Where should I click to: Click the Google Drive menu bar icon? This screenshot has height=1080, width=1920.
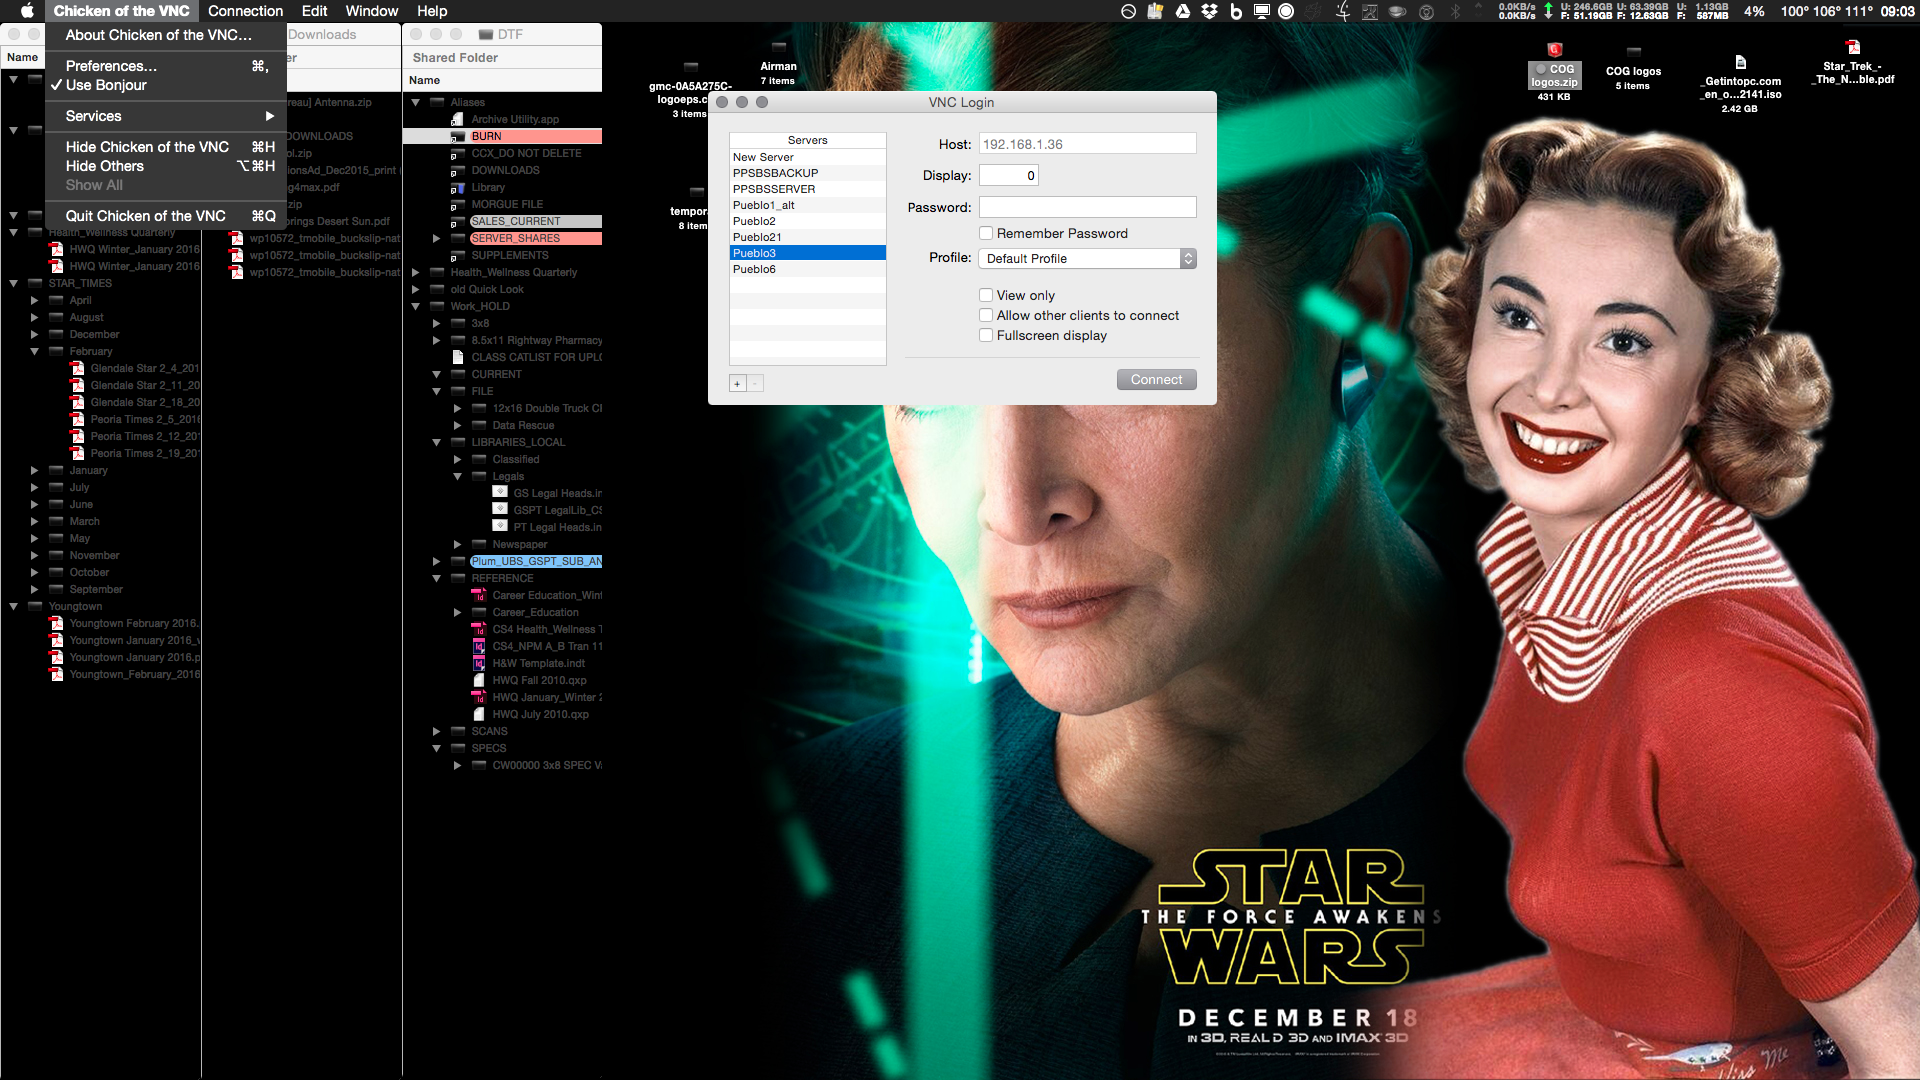pyautogui.click(x=1183, y=11)
